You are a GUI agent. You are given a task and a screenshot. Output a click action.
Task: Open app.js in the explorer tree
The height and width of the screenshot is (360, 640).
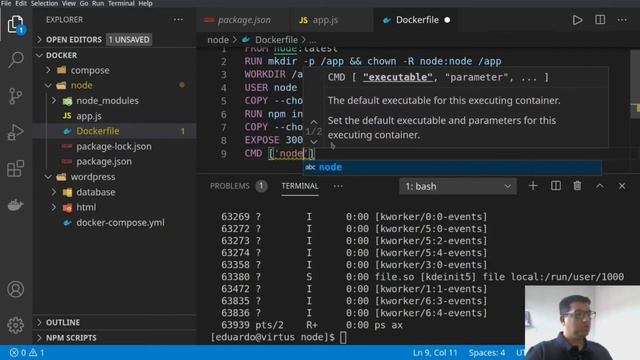click(89, 116)
